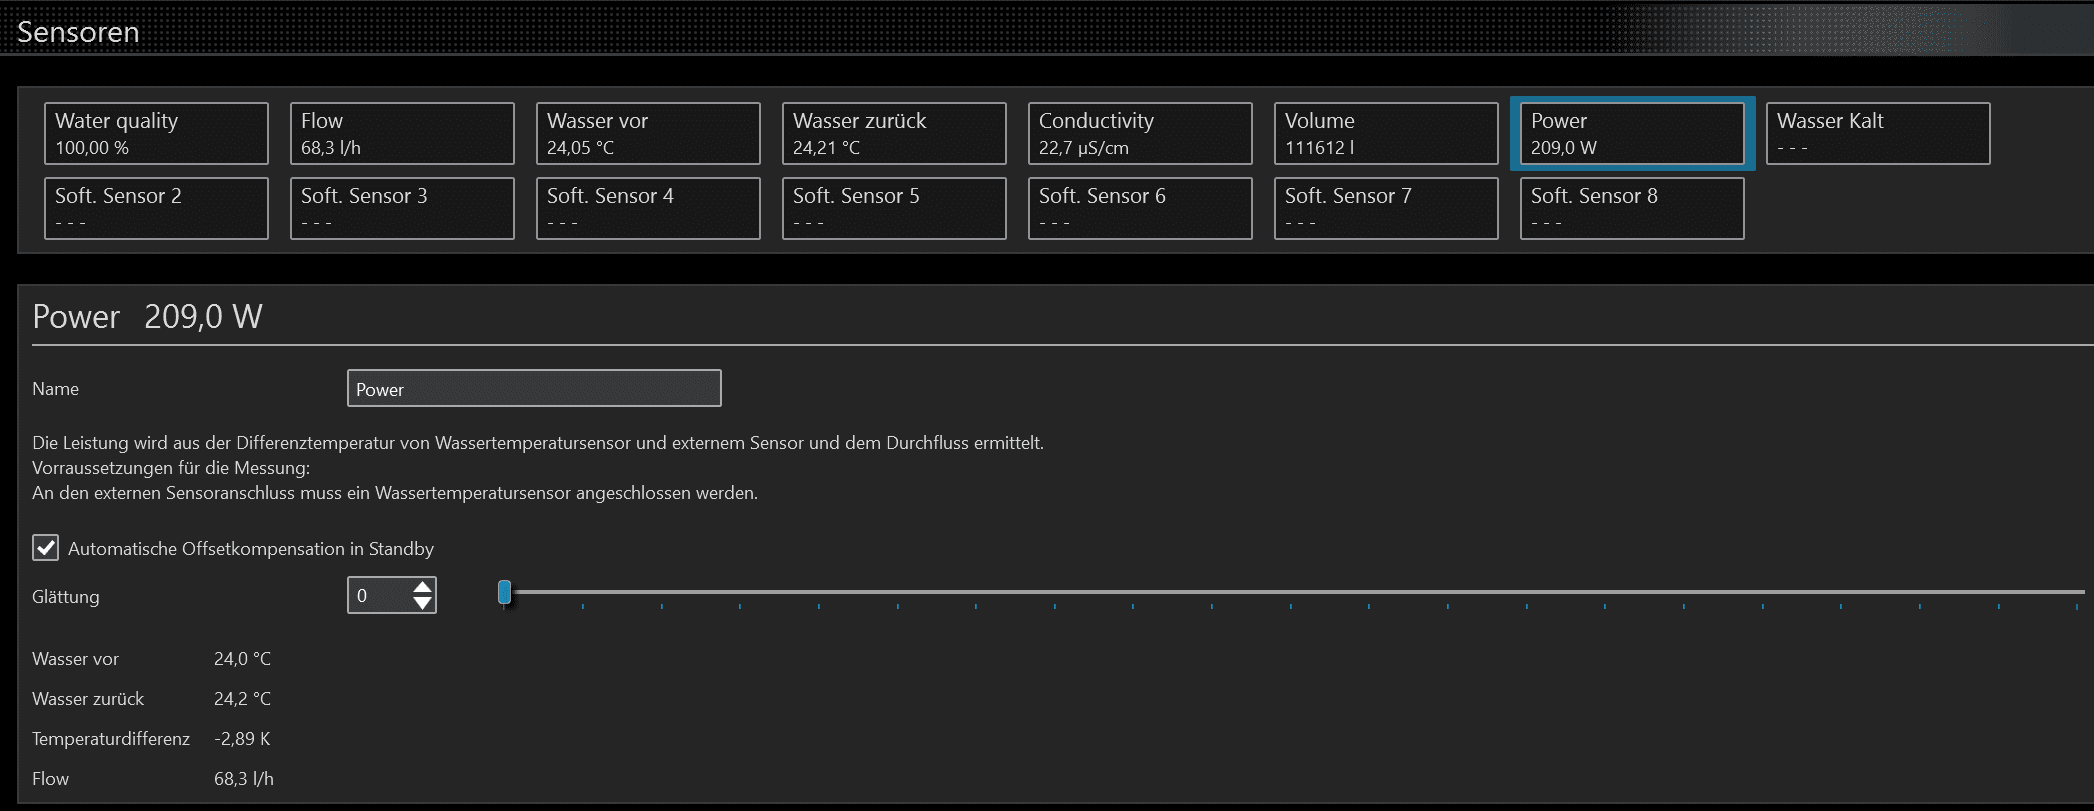Viewport: 2094px width, 811px height.
Task: Click the Flow value 68,3 l/h in details
Action: click(x=244, y=779)
